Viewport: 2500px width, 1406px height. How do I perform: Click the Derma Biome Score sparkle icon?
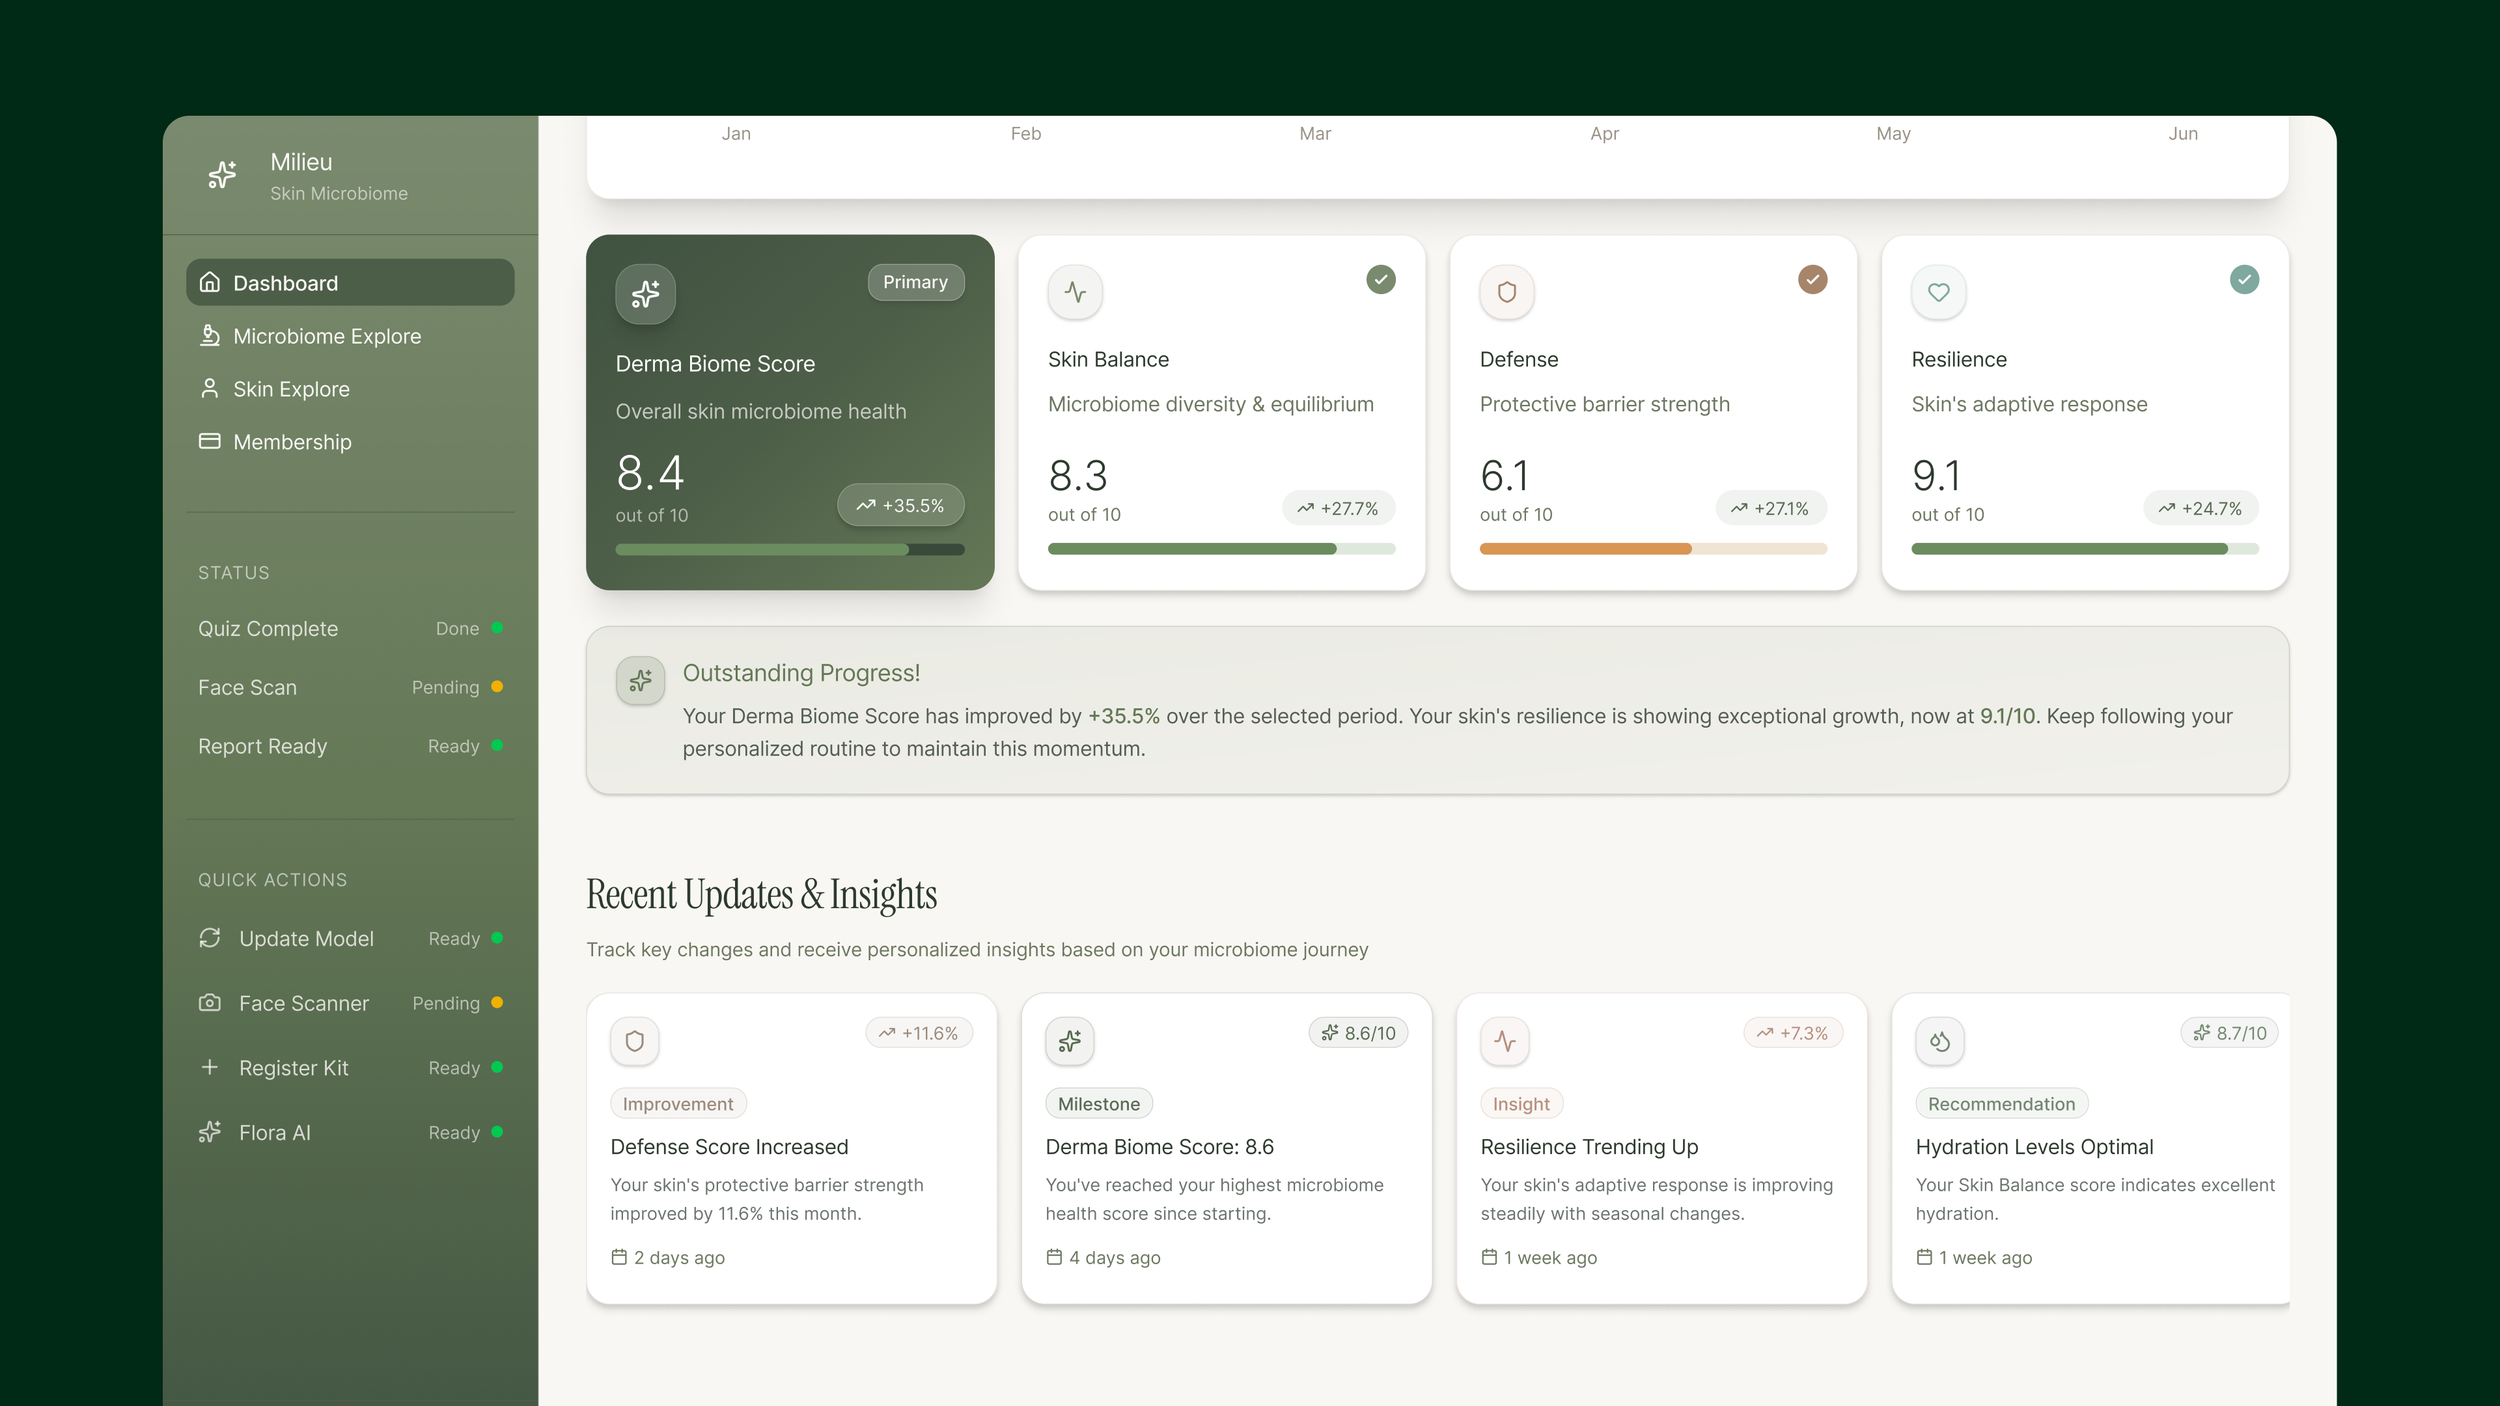[645, 293]
